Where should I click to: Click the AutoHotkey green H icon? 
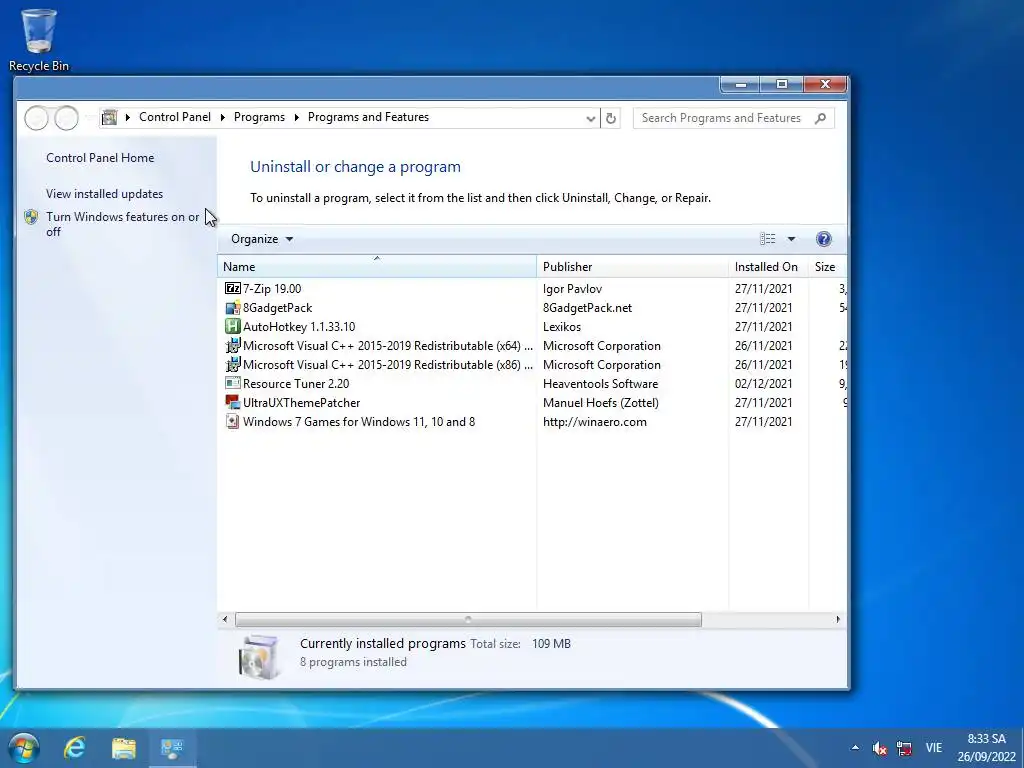click(x=232, y=327)
